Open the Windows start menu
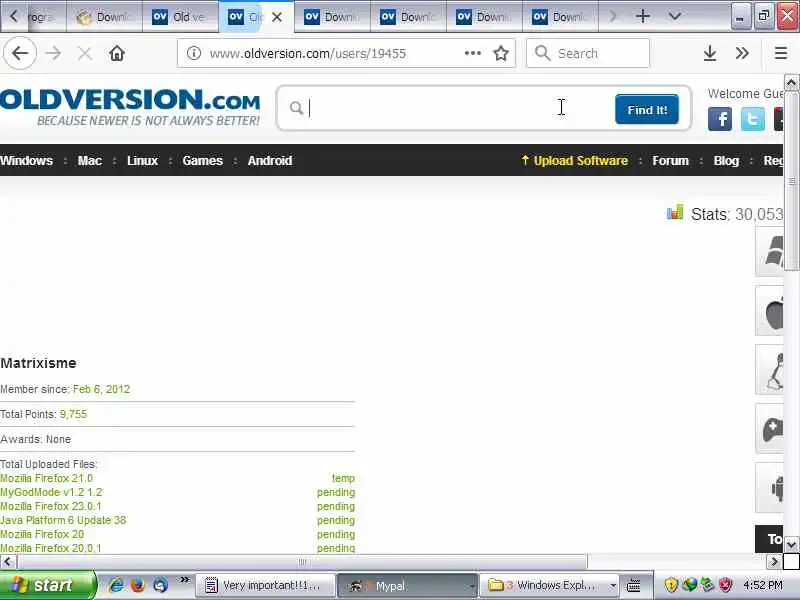This screenshot has width=800, height=600. (x=47, y=585)
